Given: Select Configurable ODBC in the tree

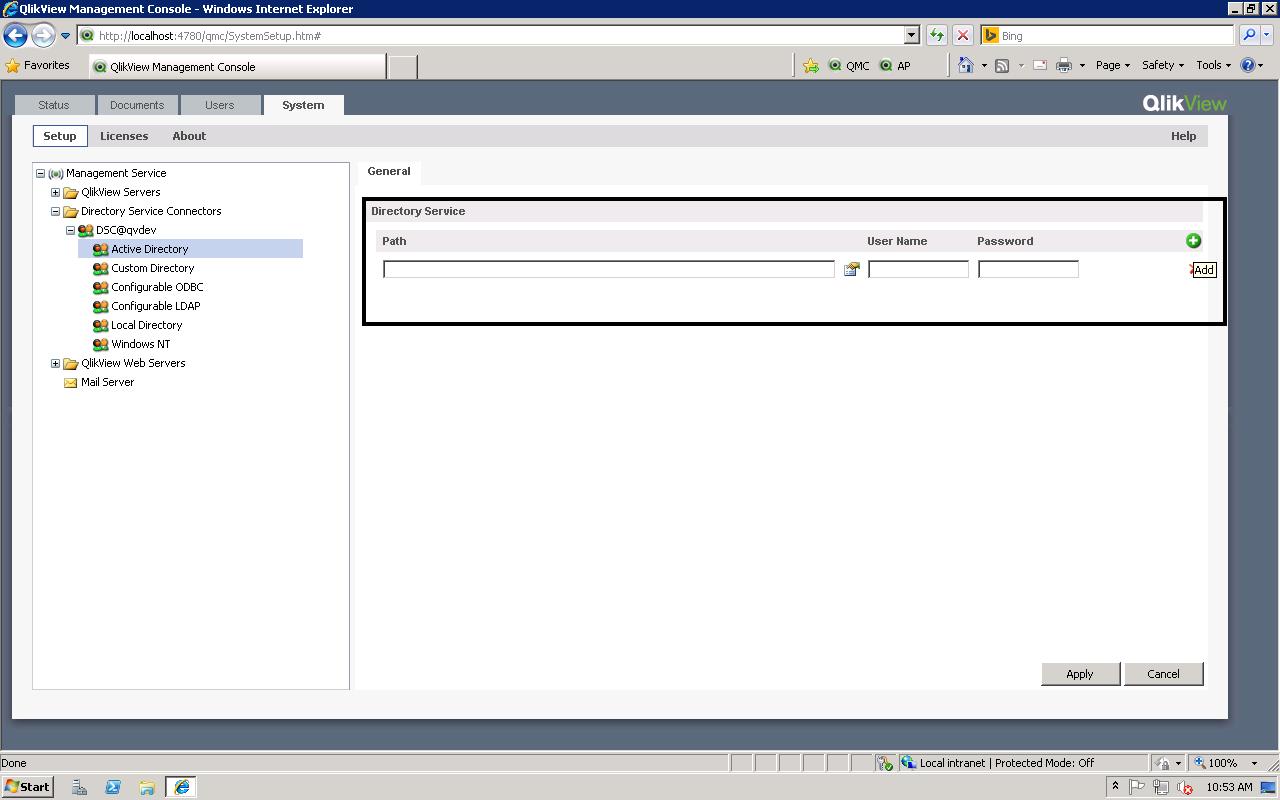Looking at the screenshot, I should pos(157,287).
